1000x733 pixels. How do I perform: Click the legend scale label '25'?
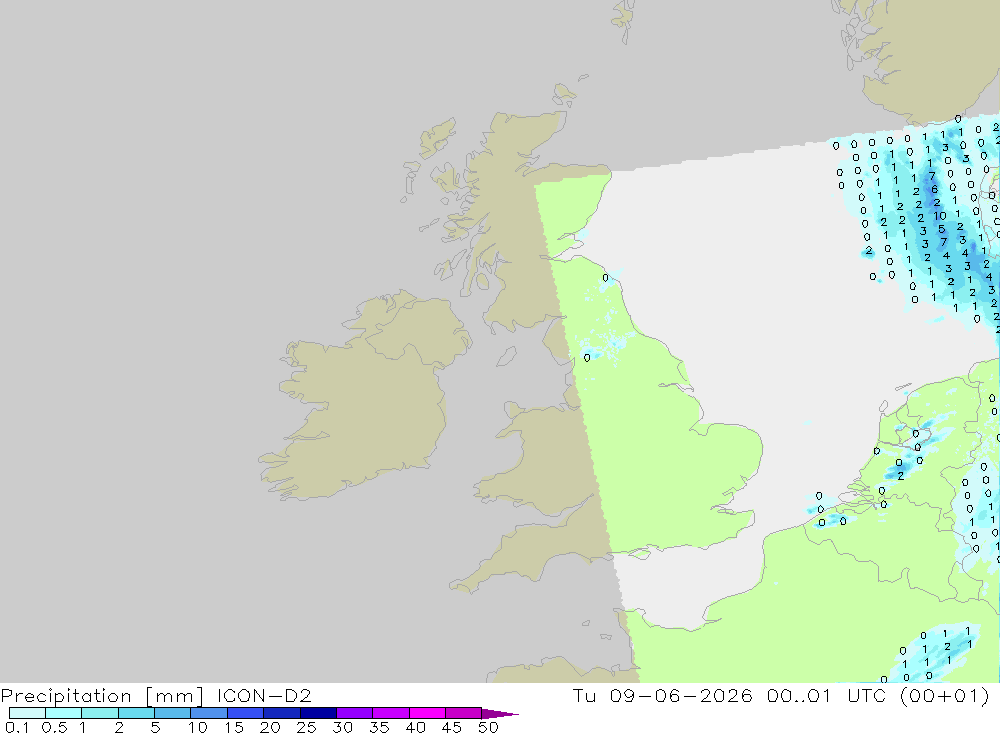tap(306, 727)
